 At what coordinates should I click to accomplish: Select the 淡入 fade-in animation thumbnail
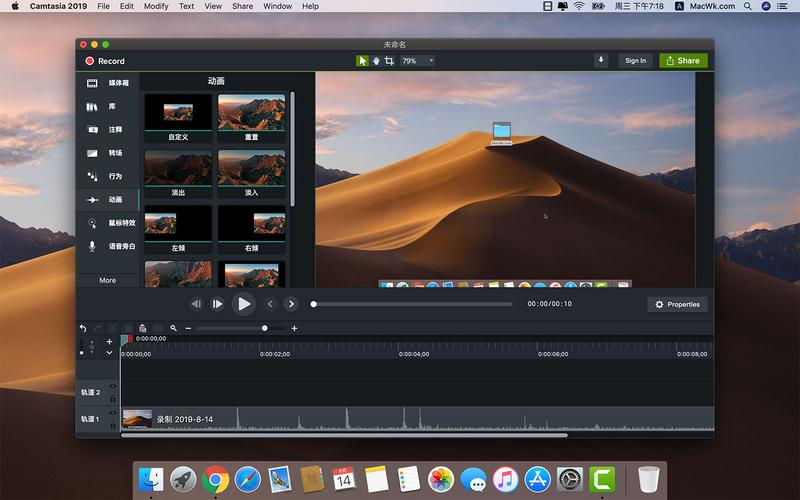pyautogui.click(x=252, y=173)
